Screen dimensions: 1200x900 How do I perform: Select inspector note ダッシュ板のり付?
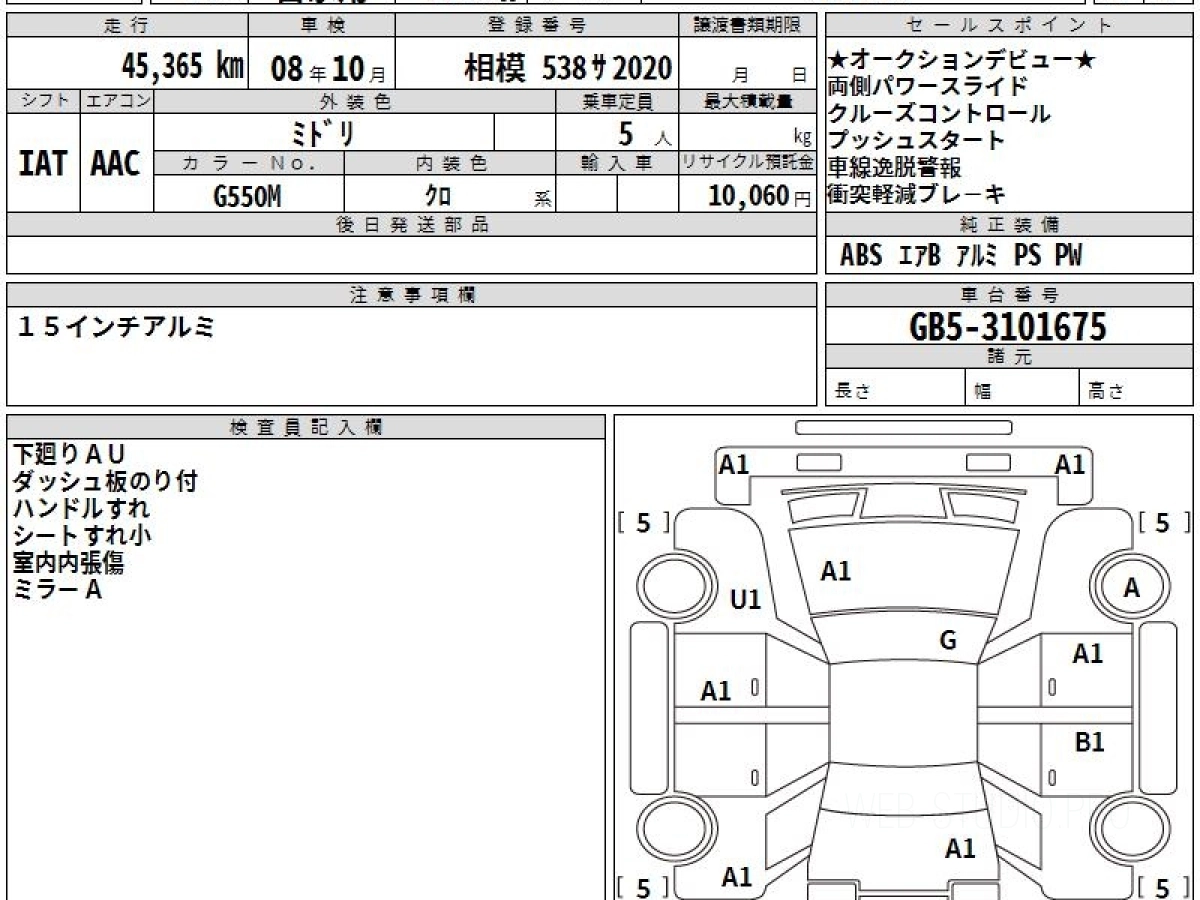tap(105, 482)
